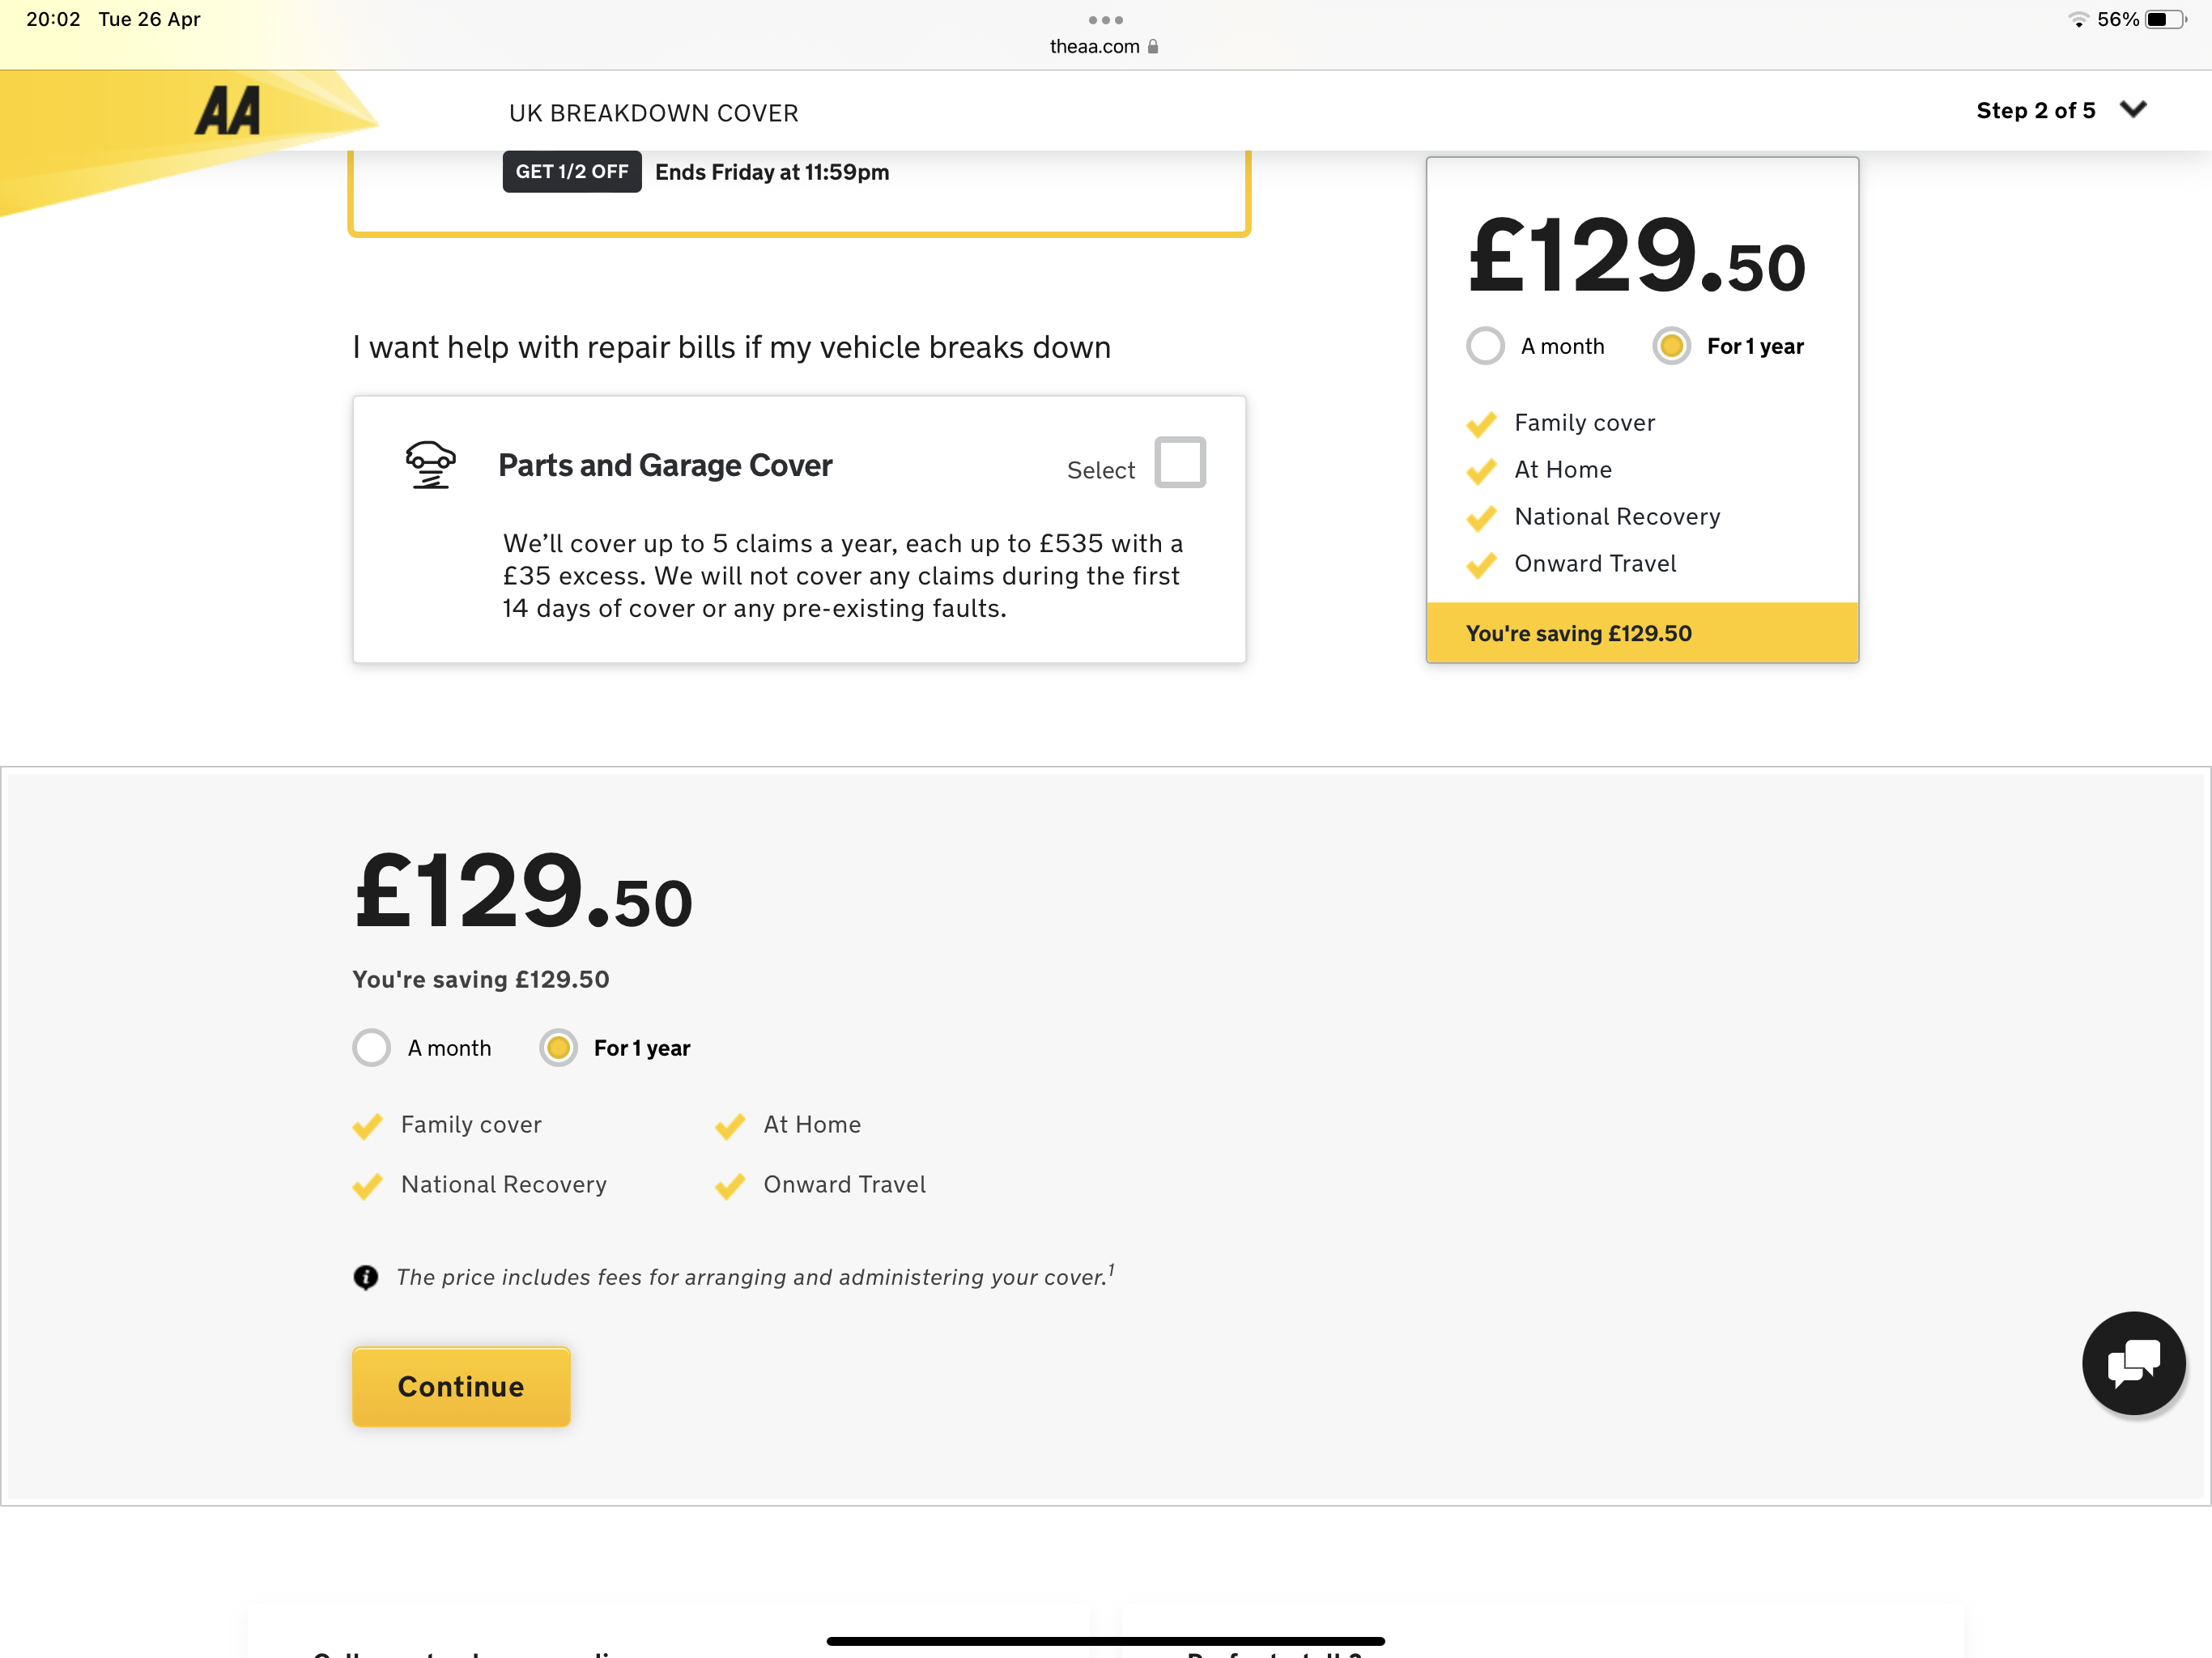Open the live chat bubble icon
2212x1658 pixels.
(2133, 1362)
